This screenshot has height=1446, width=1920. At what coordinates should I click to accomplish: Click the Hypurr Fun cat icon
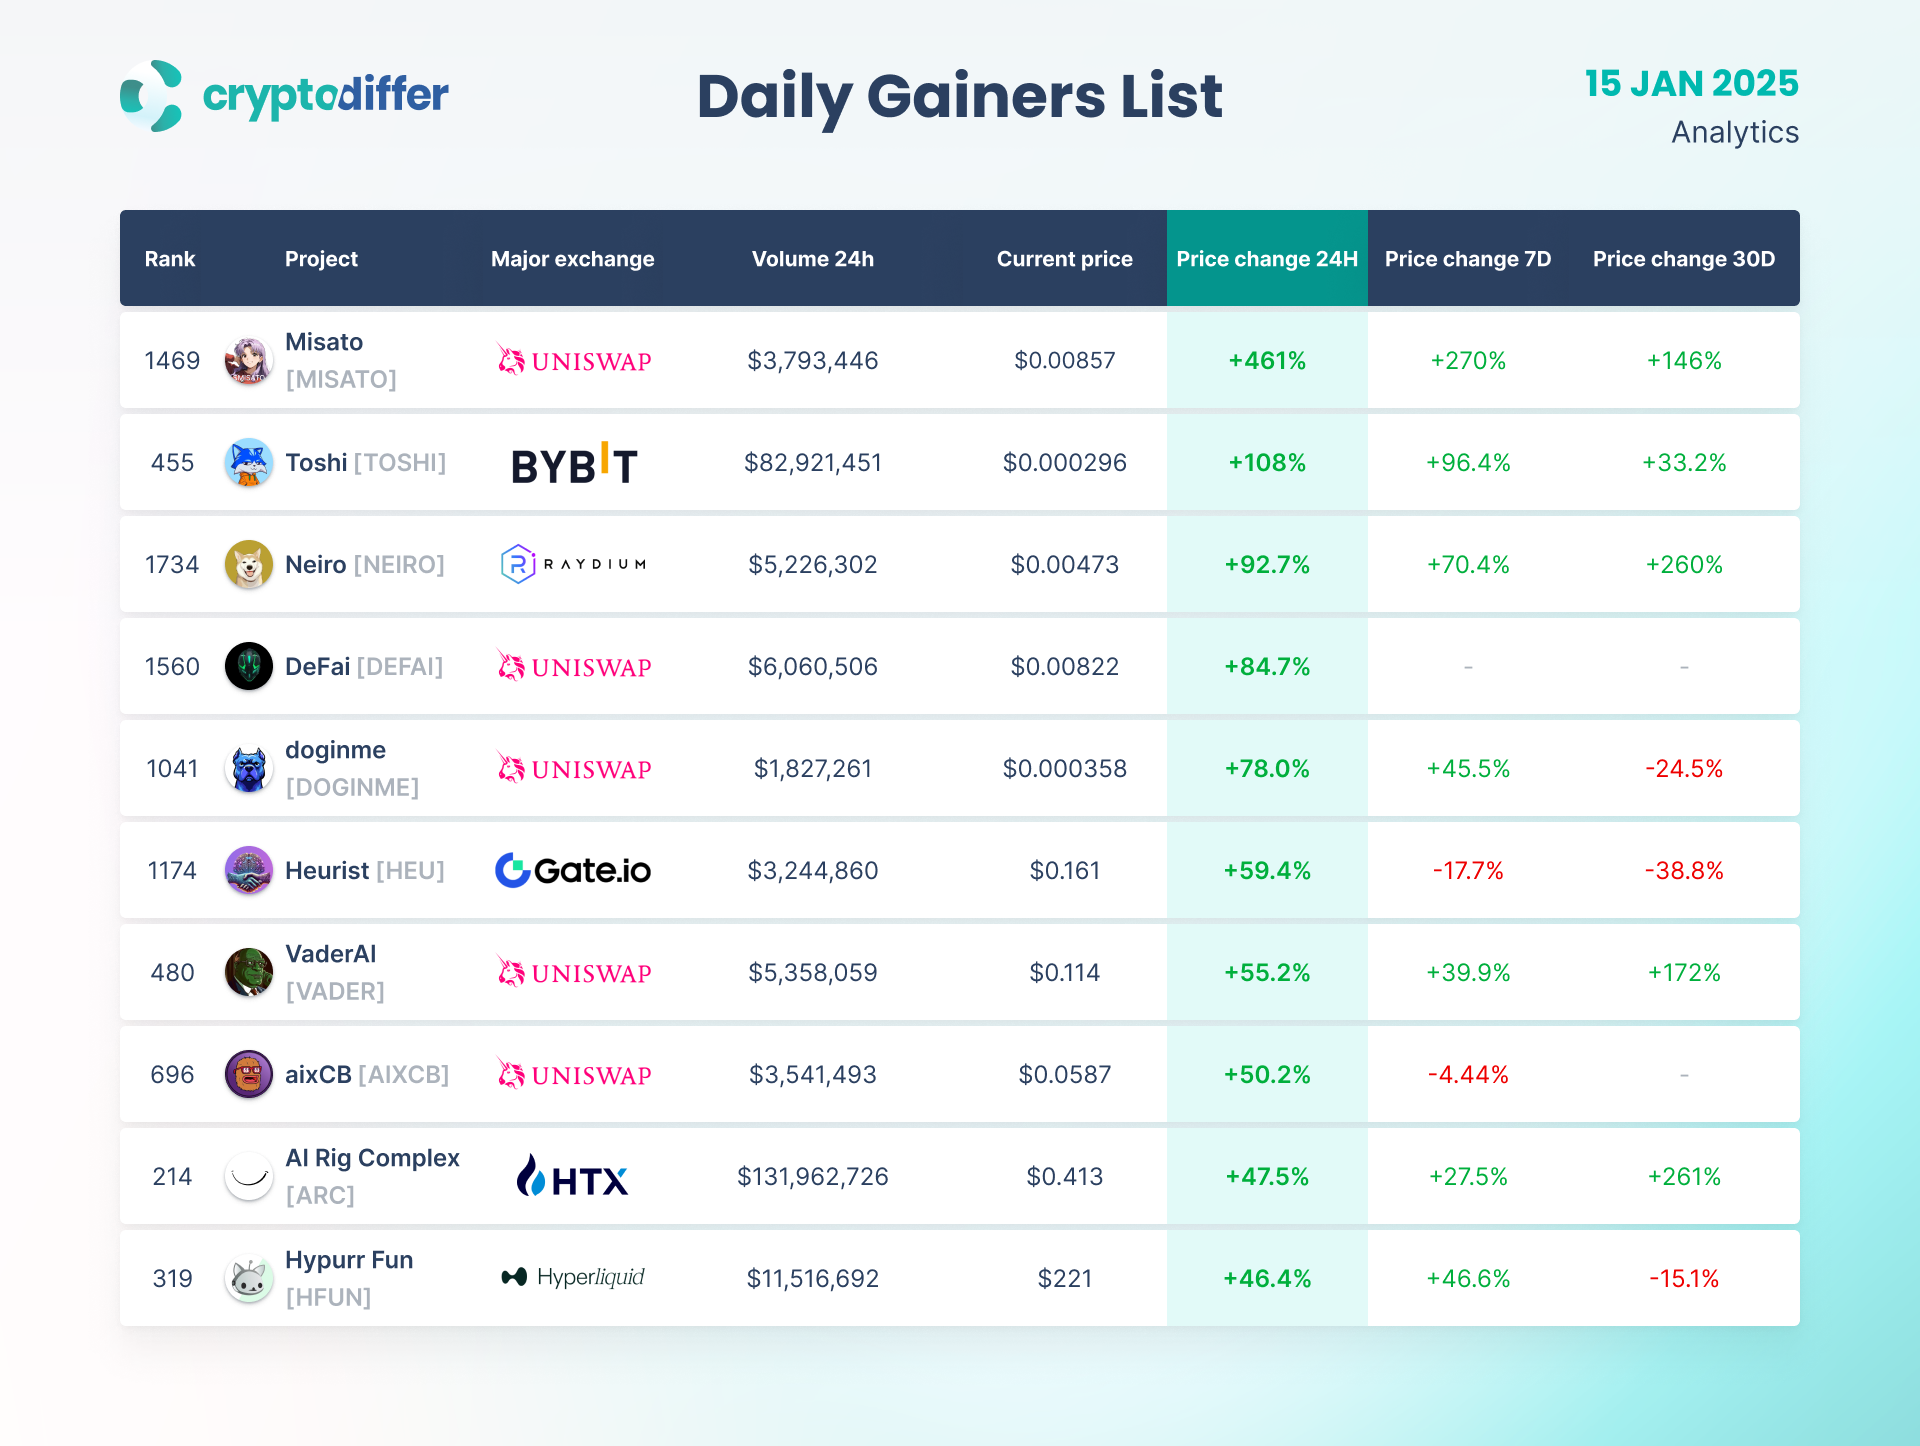coord(248,1279)
